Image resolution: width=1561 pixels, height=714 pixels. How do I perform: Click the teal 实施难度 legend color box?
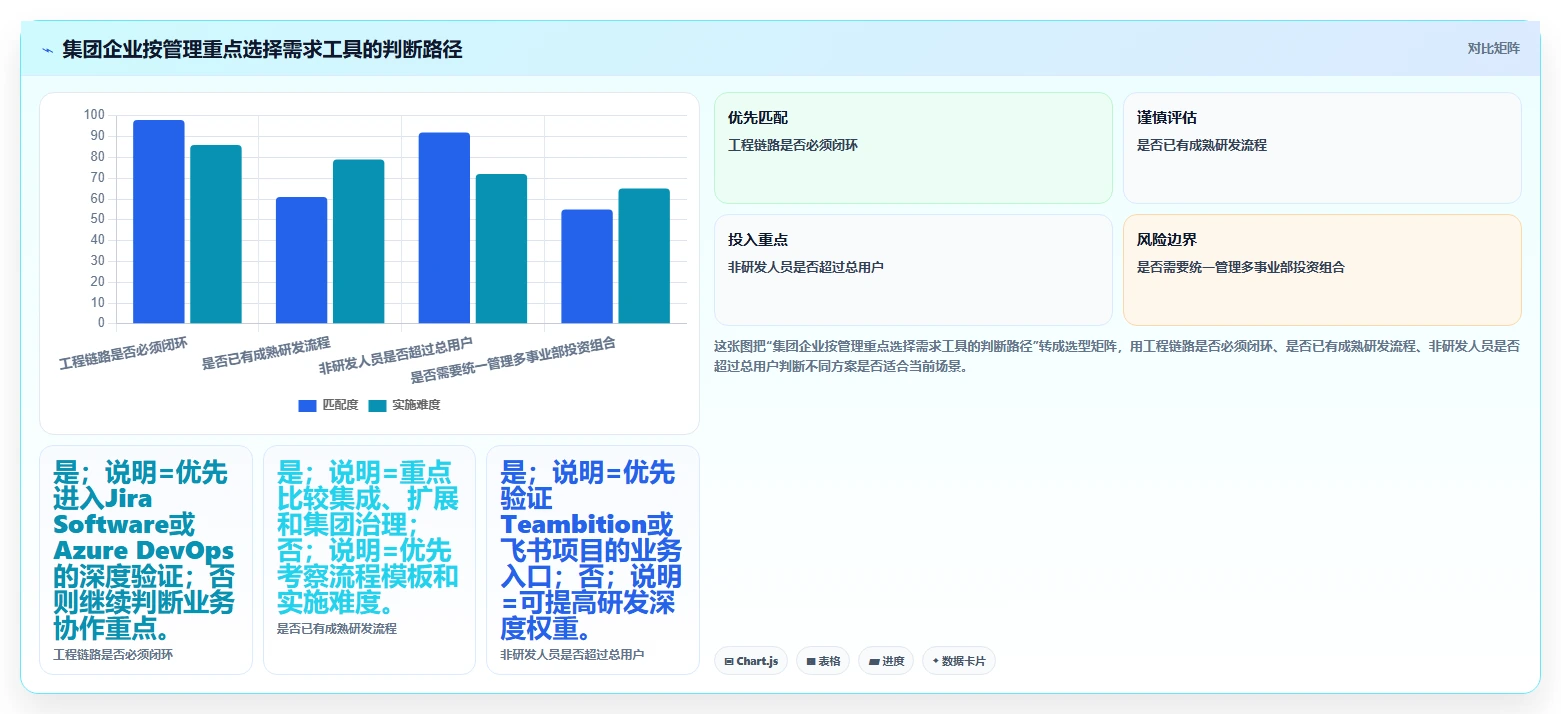tap(377, 406)
